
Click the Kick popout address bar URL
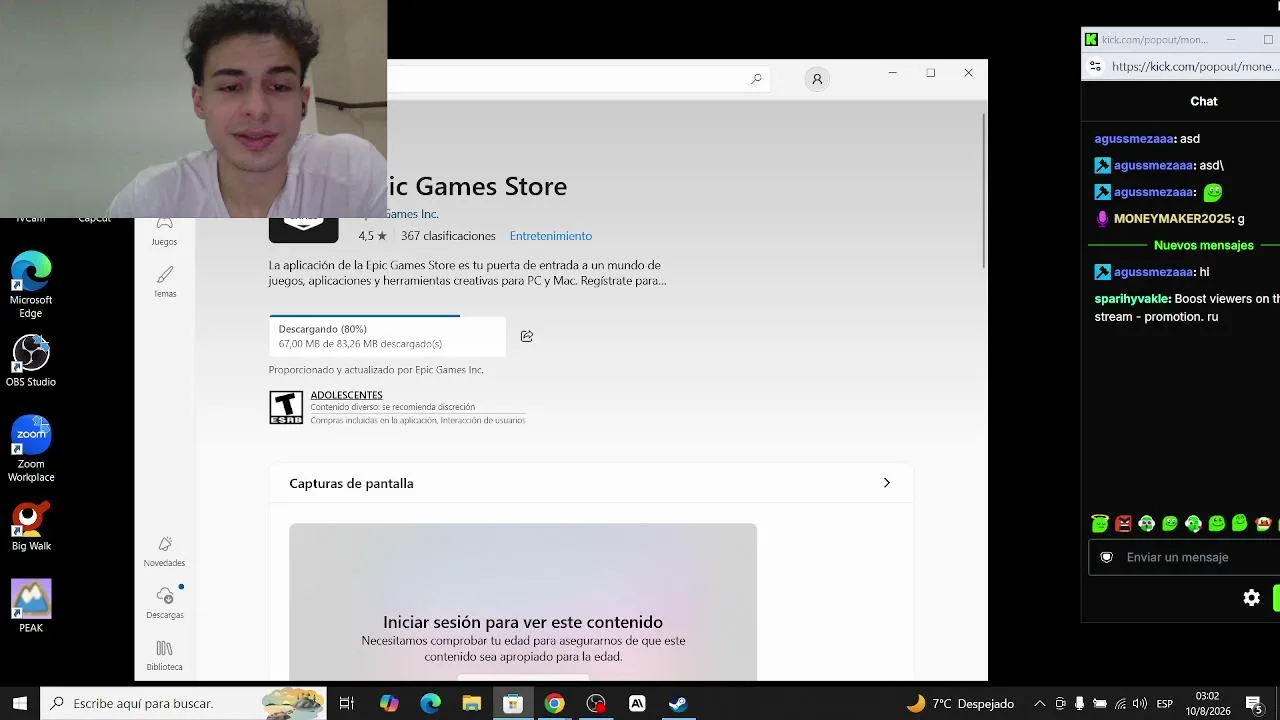[1195, 67]
